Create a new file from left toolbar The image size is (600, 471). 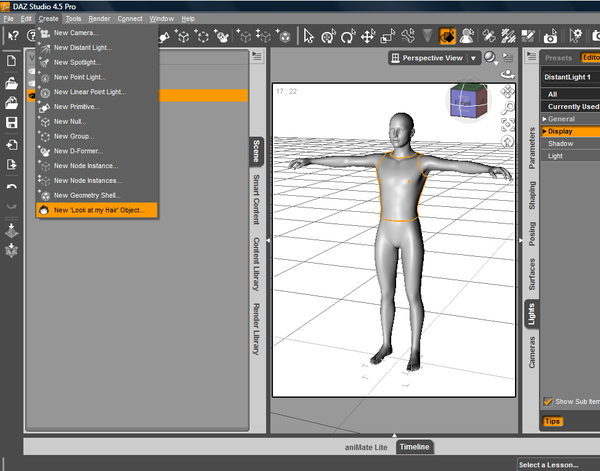11,60
